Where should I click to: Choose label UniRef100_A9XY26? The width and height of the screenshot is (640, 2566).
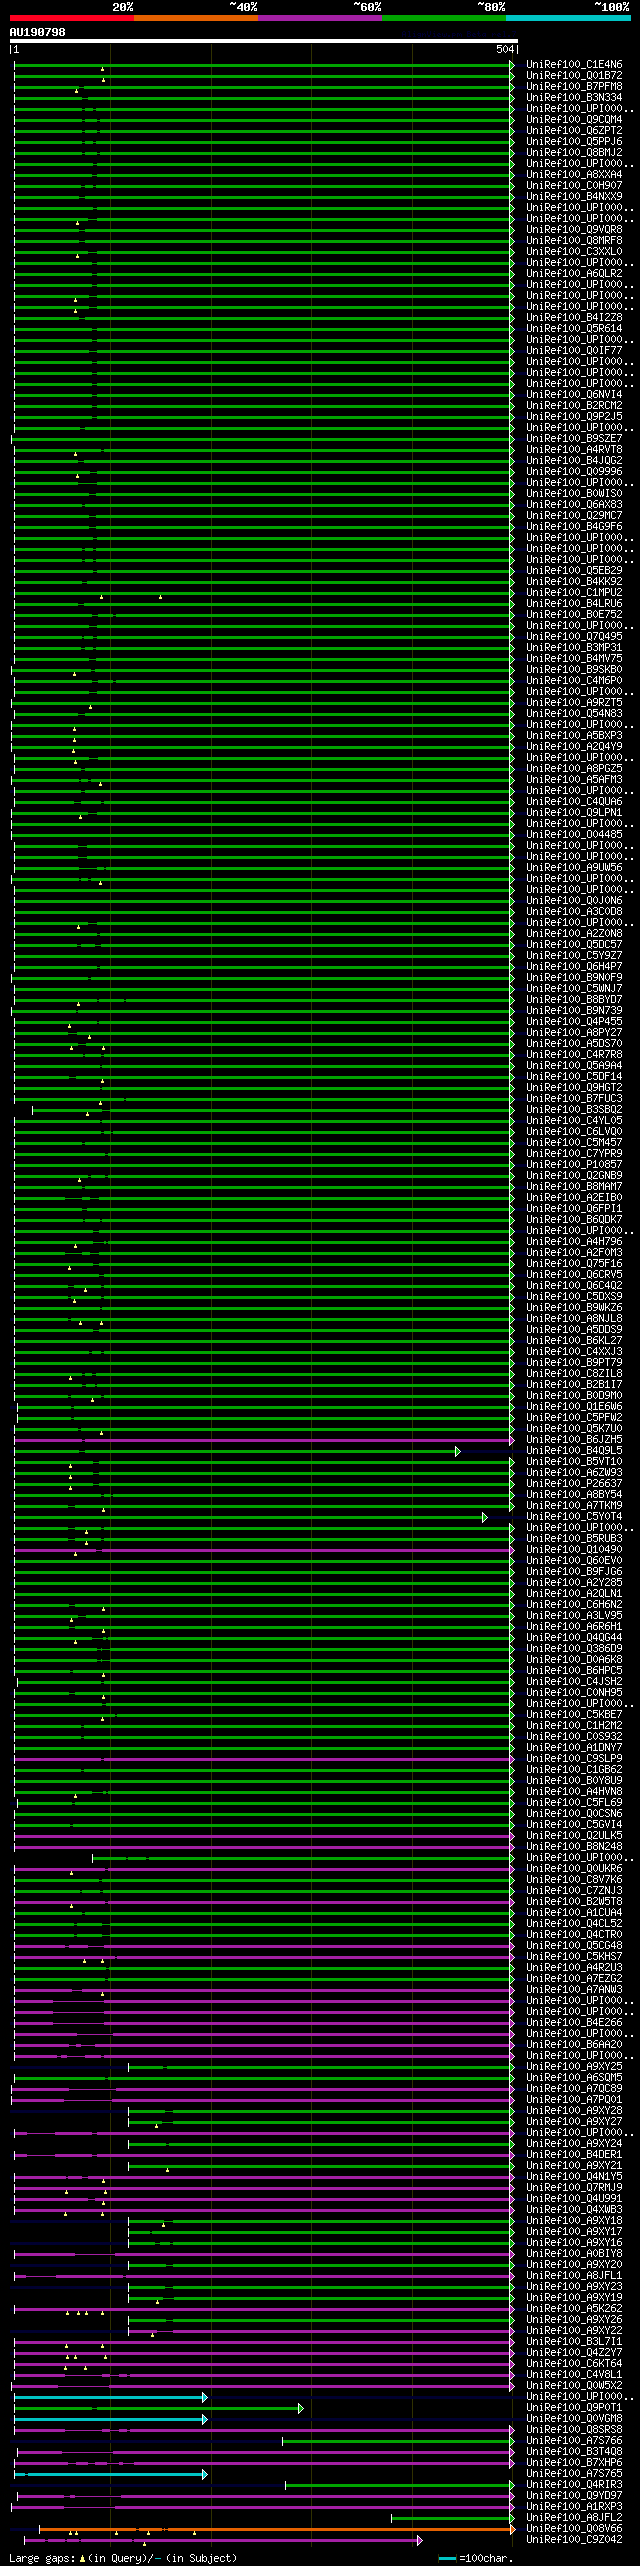(574, 2320)
